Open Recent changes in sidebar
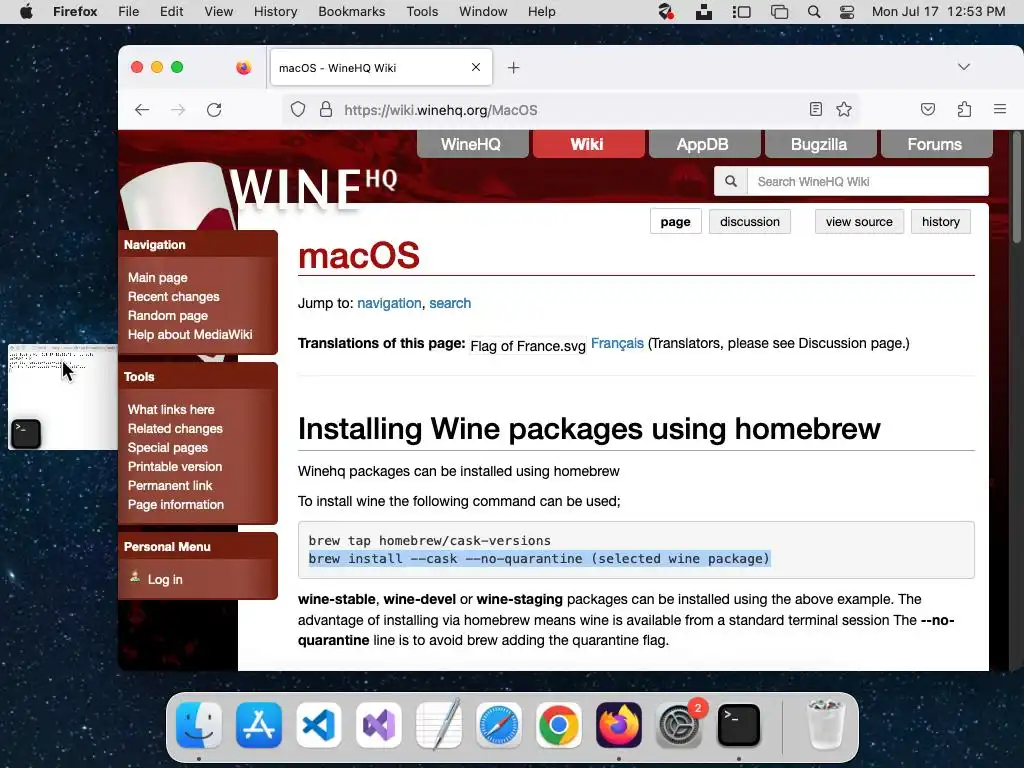 click(174, 296)
